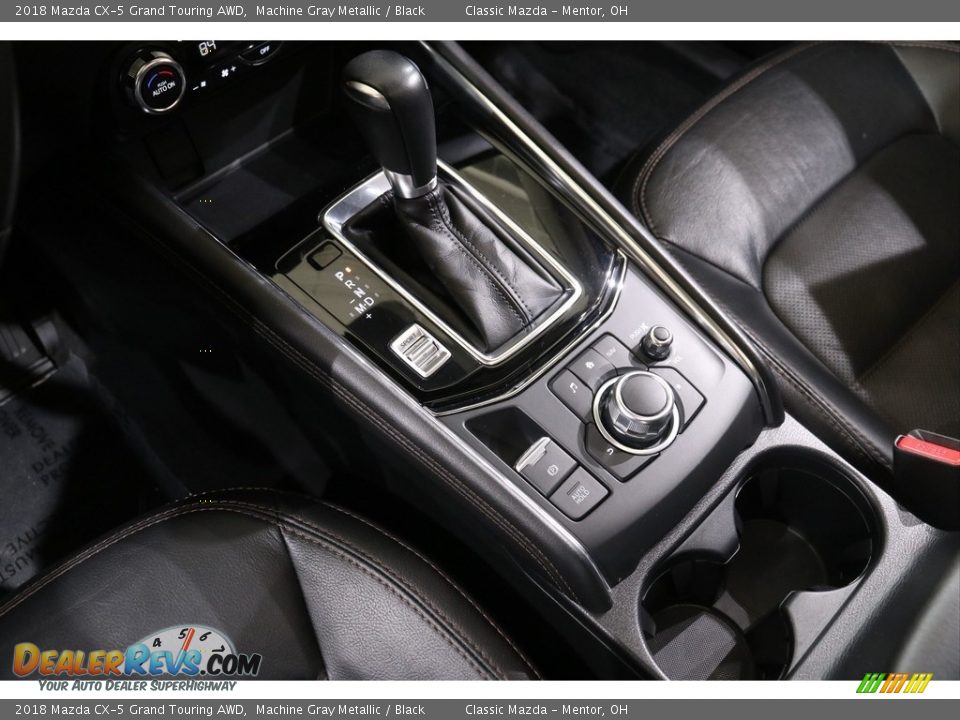Engage the electronic parking brake switch

pos(546,464)
